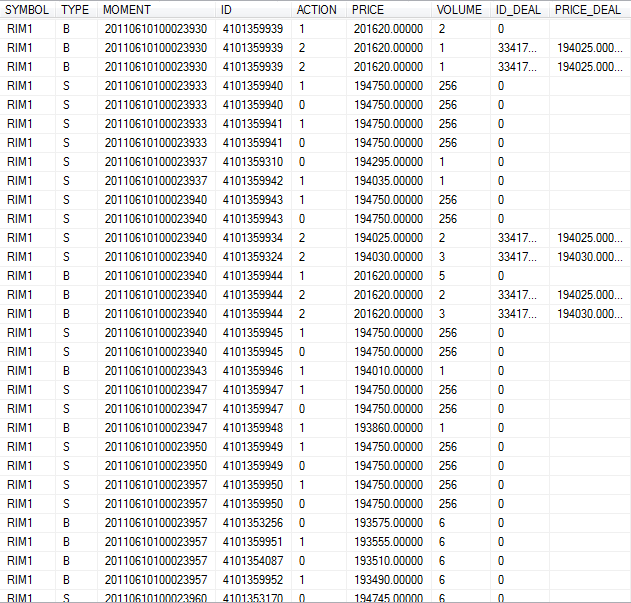The height and width of the screenshot is (603, 631).
Task: Select the price cell 194010.00000
Action: (388, 371)
